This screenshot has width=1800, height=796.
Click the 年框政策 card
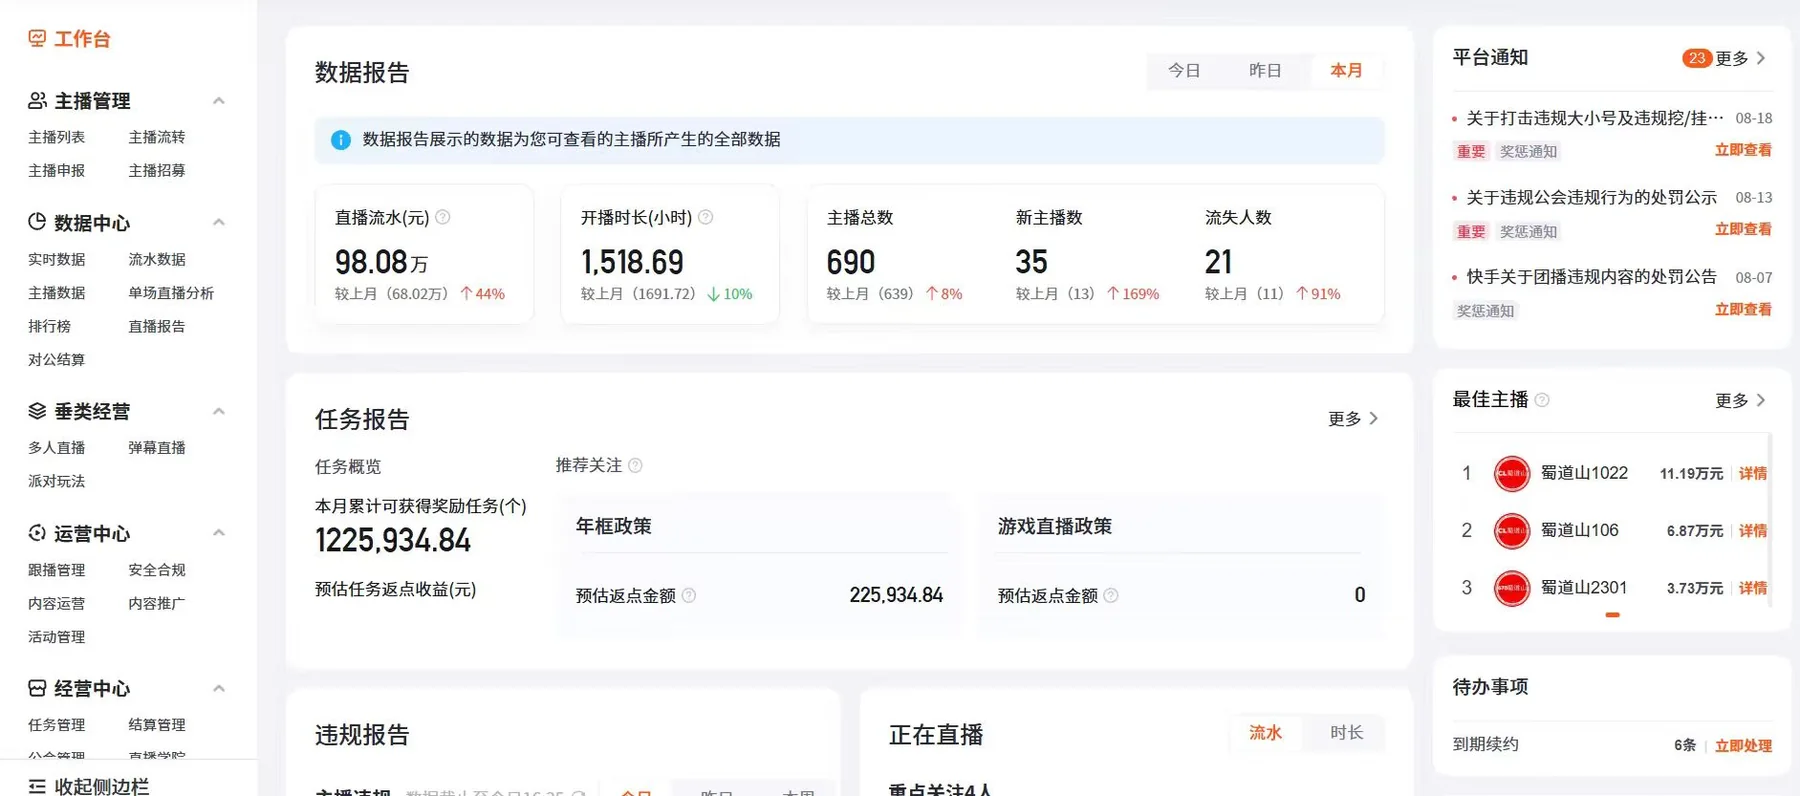760,564
